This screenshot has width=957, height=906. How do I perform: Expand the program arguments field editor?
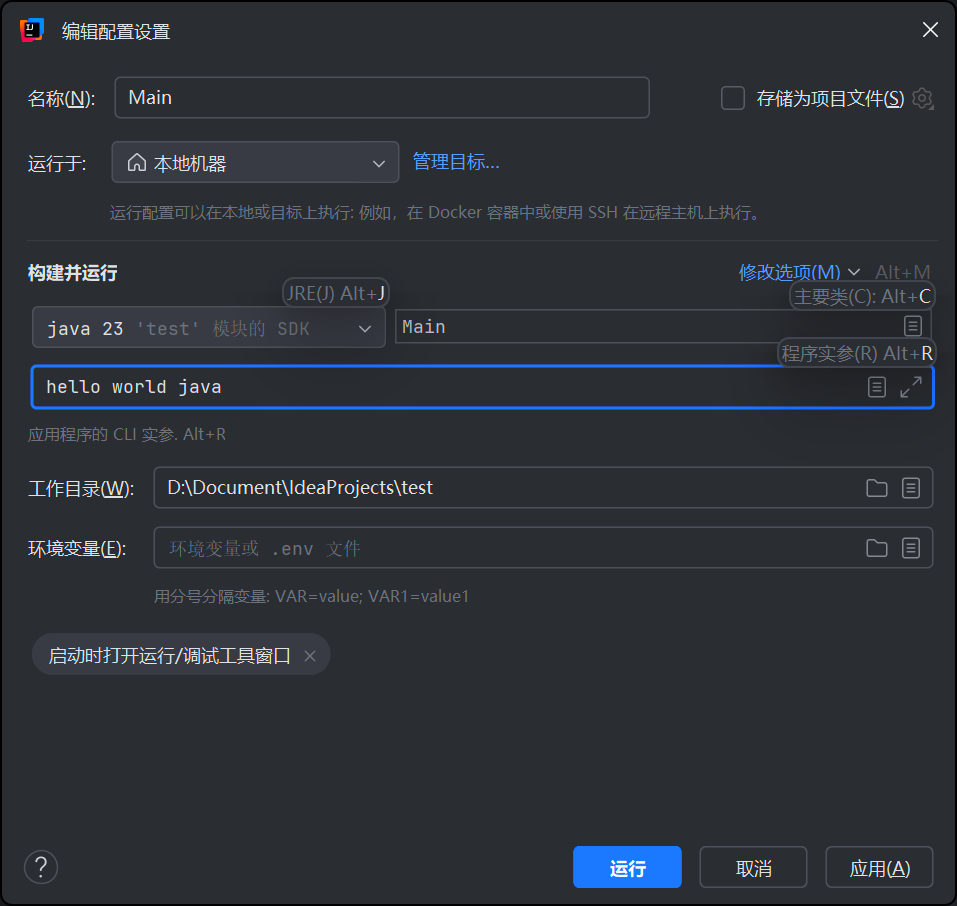pos(911,387)
